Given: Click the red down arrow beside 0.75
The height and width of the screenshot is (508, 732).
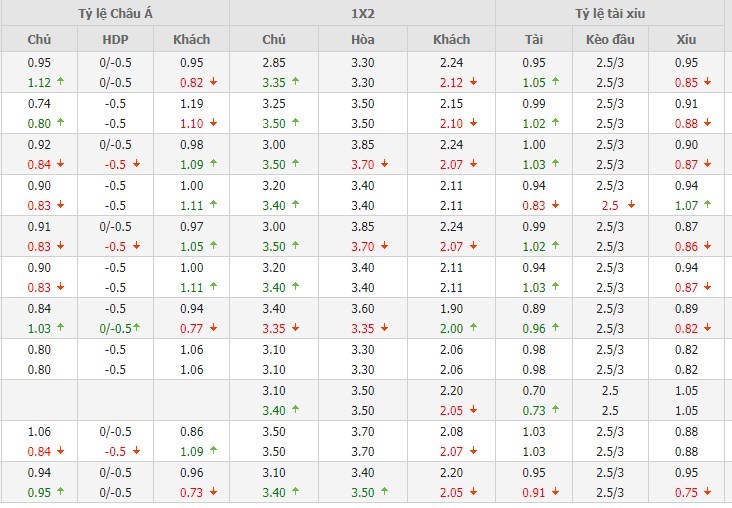Looking at the screenshot, I should pyautogui.click(x=707, y=492).
